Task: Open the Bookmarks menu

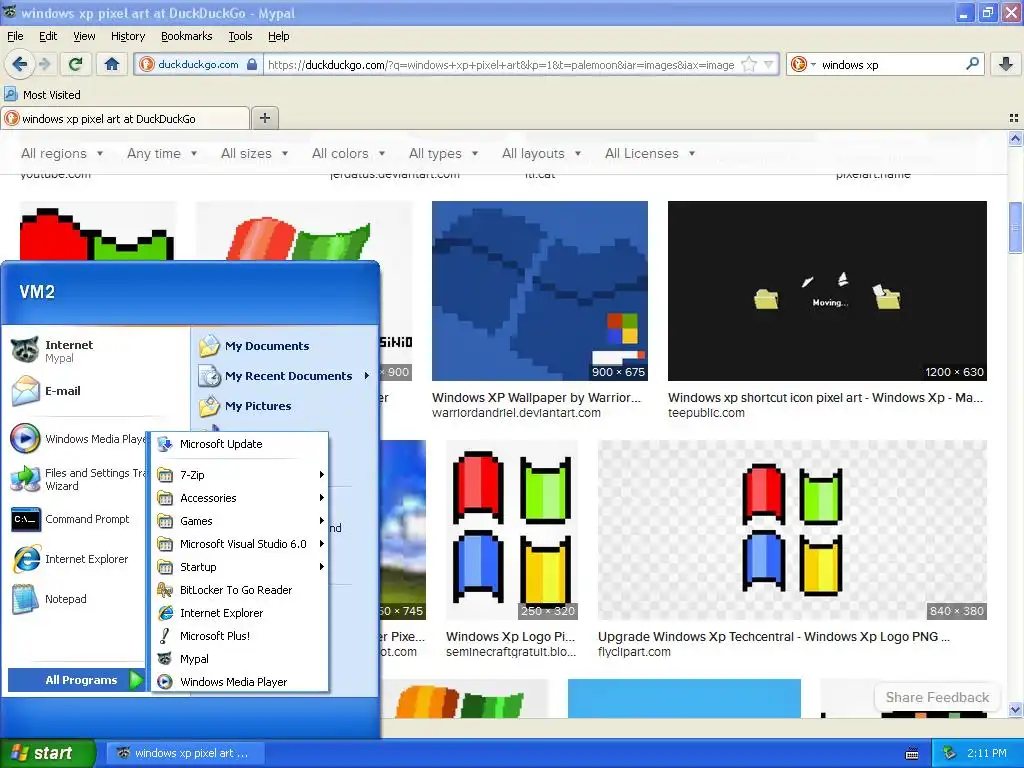Action: click(186, 36)
